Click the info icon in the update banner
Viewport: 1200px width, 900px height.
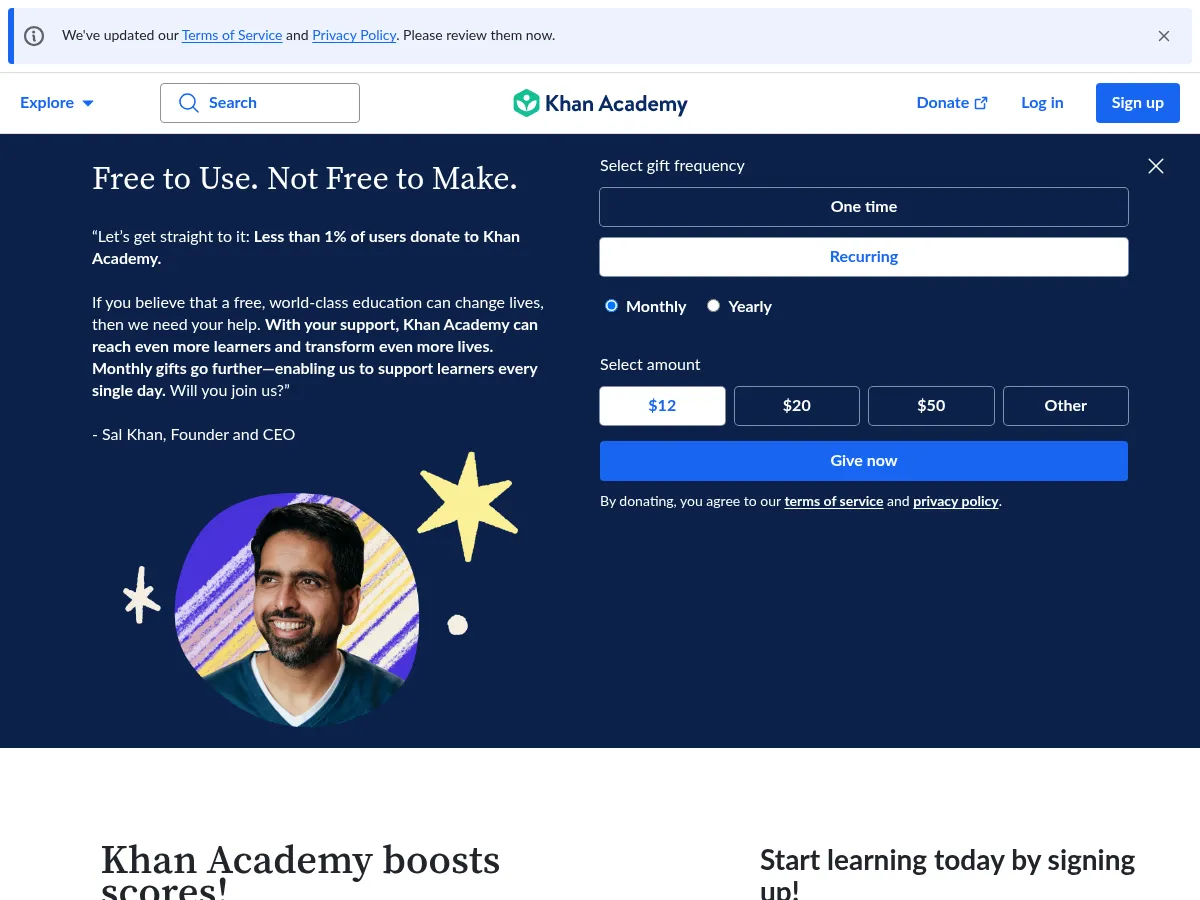tap(33, 35)
